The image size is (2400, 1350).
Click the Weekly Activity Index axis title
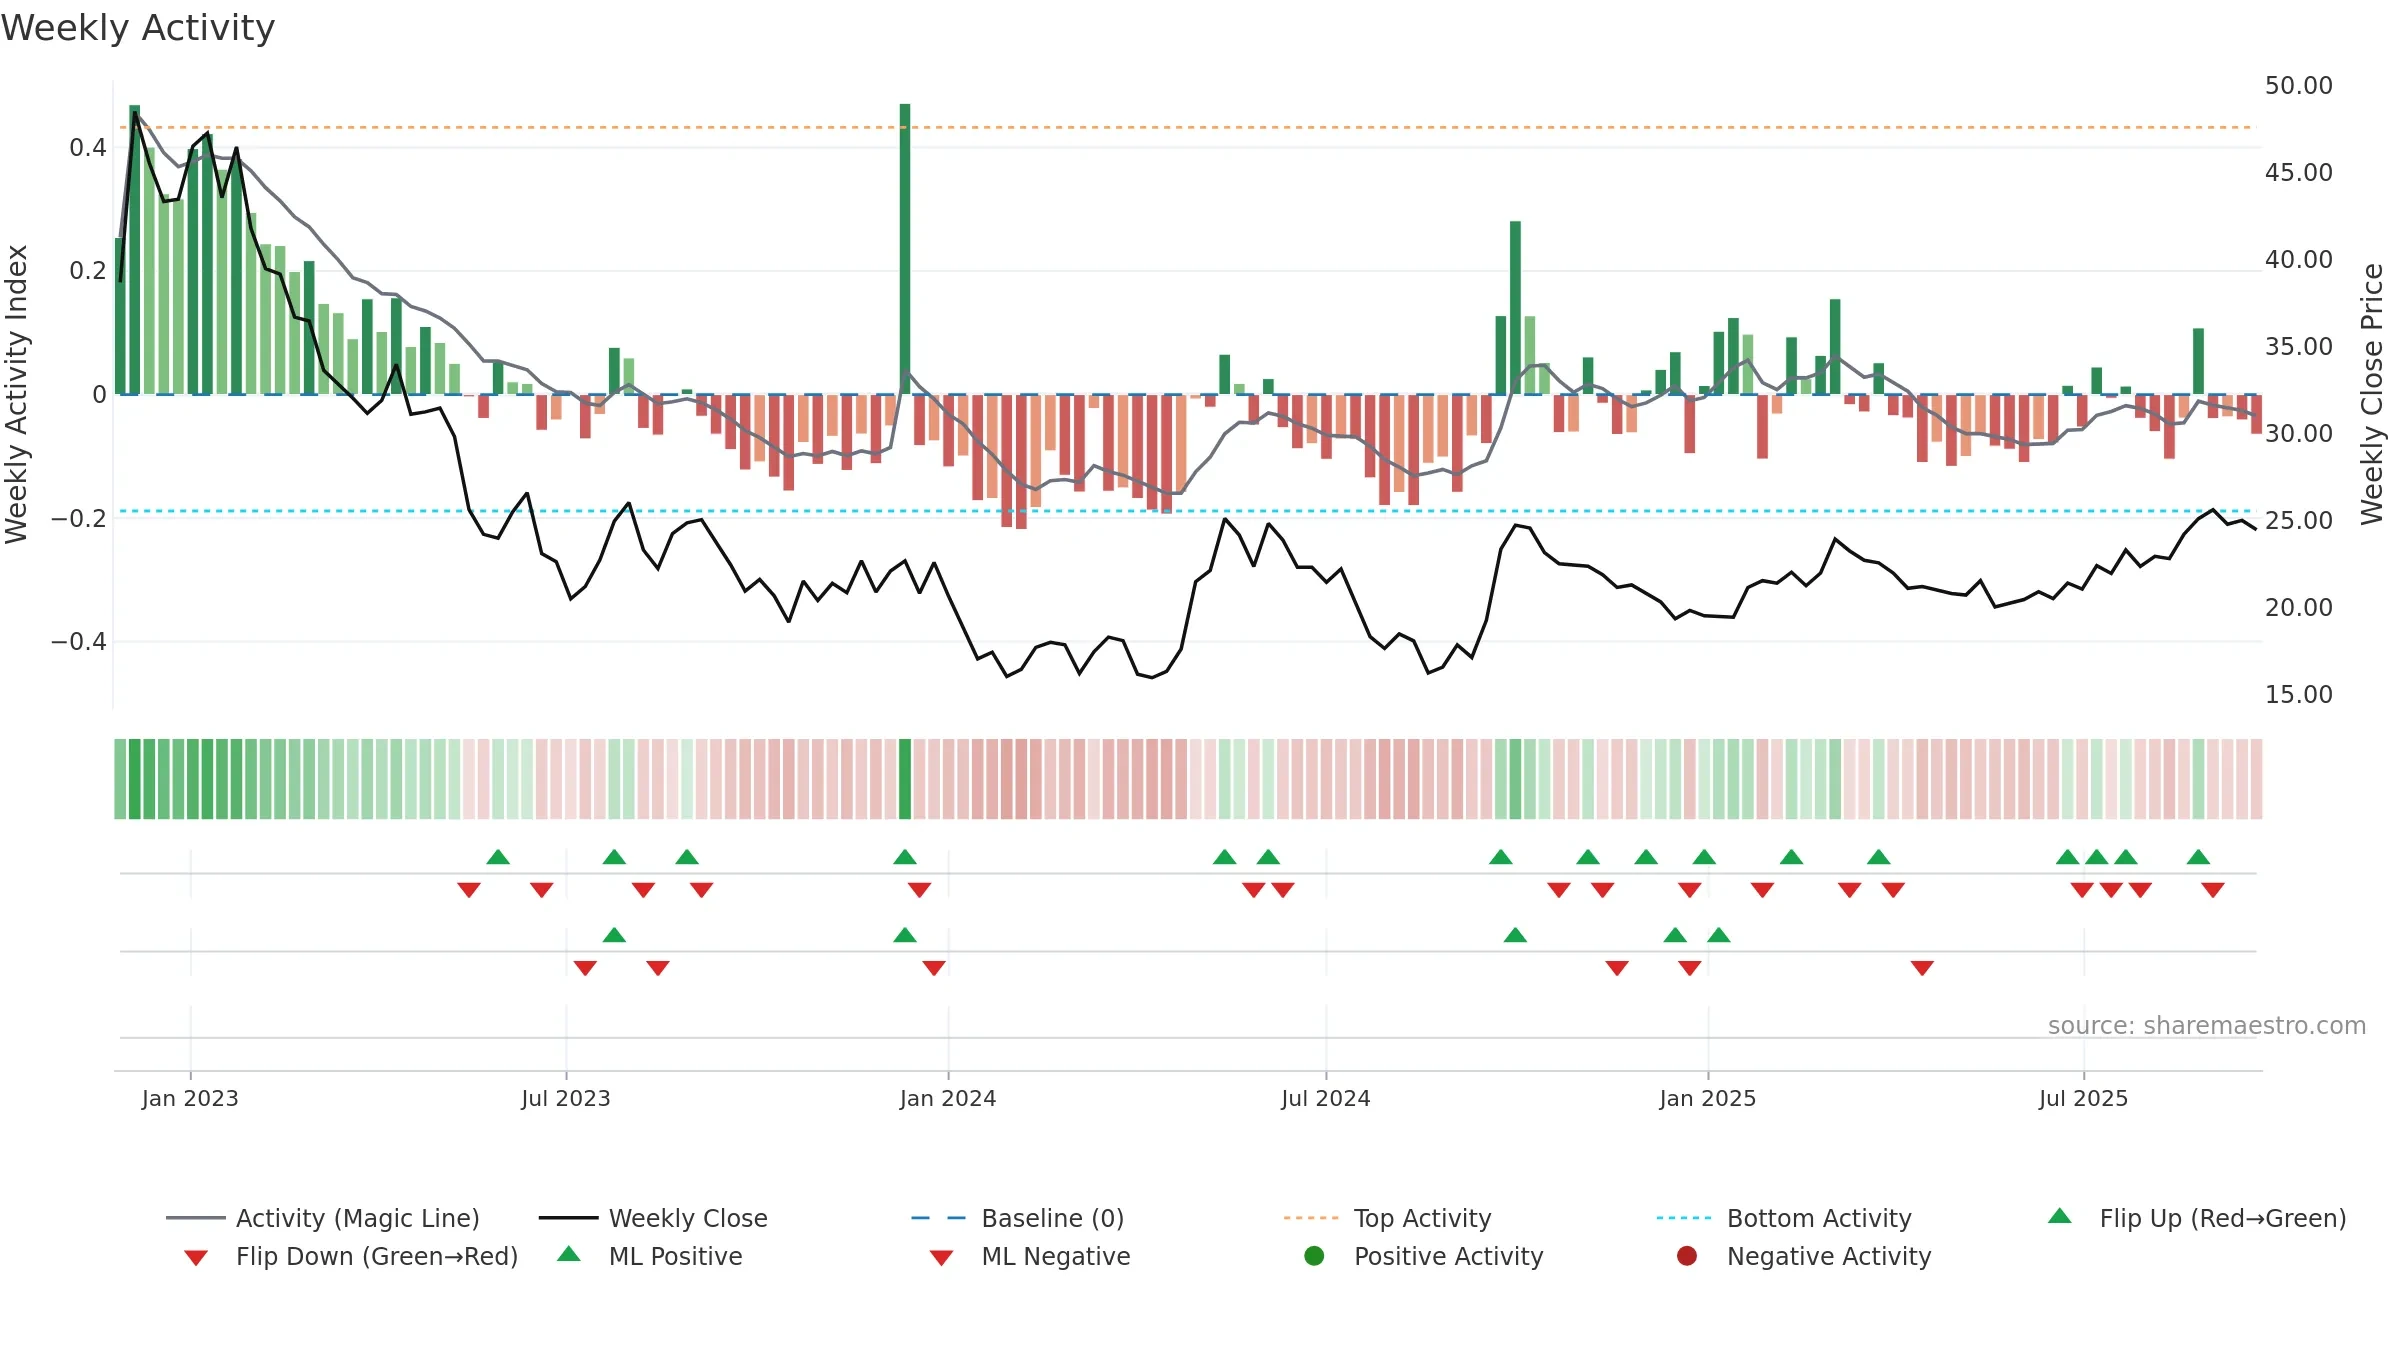coord(17,394)
